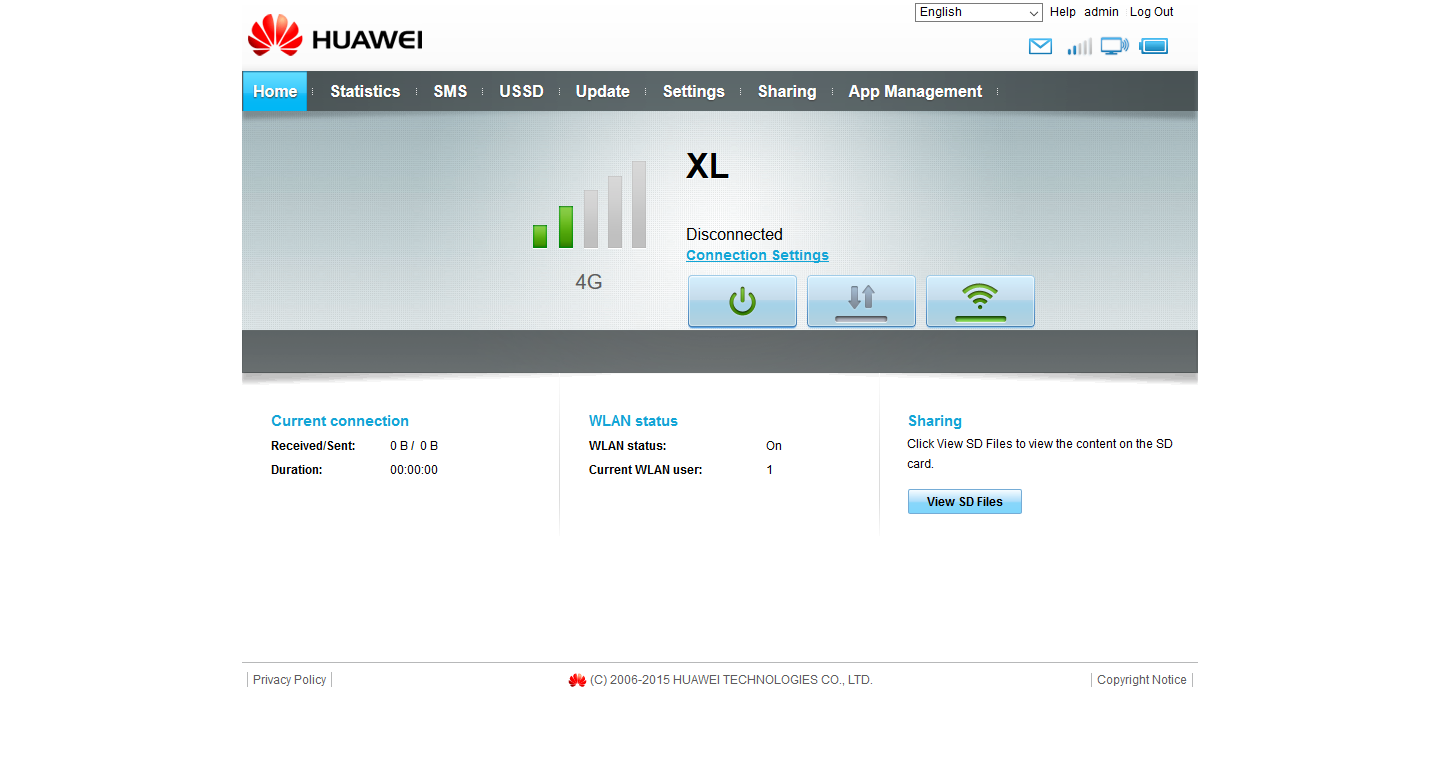Open the English language dropdown

tap(978, 12)
